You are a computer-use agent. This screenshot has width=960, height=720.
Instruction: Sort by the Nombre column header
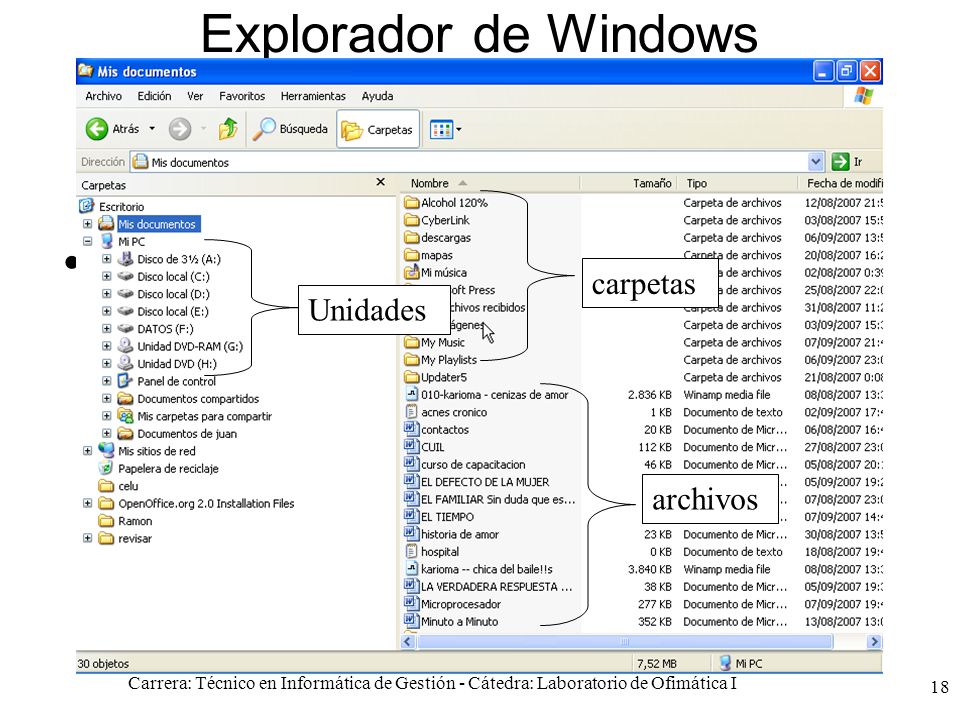[489, 183]
